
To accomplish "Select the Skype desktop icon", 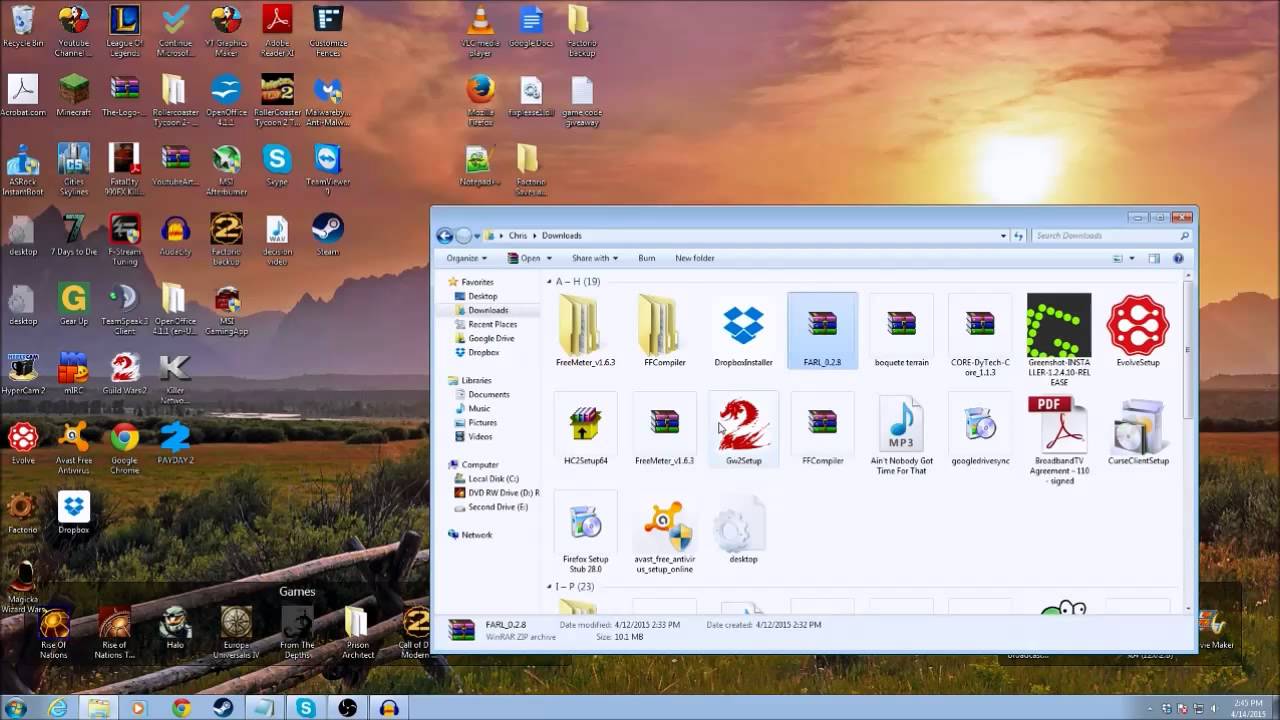I will [277, 165].
